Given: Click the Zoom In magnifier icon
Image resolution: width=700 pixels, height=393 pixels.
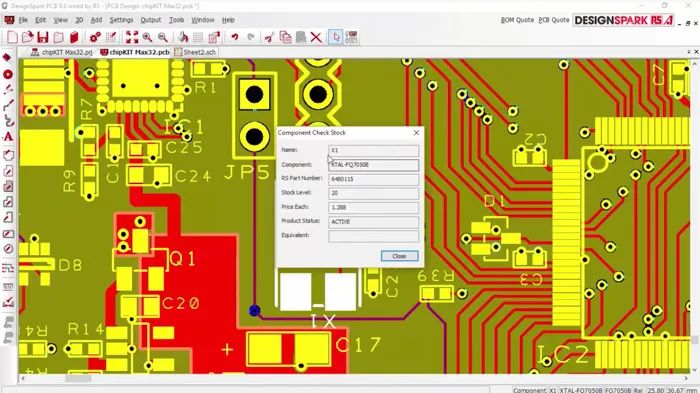Looking at the screenshot, I should click(x=147, y=37).
